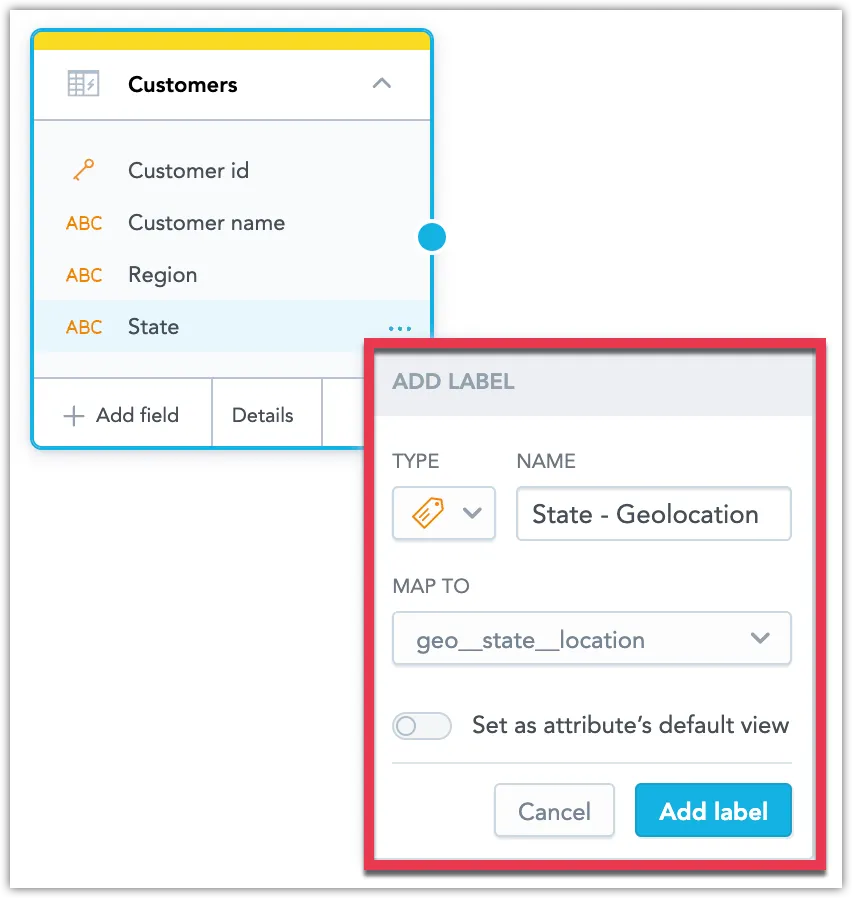Click the yellow header bar of Customers
This screenshot has width=852, height=898.
(x=232, y=38)
